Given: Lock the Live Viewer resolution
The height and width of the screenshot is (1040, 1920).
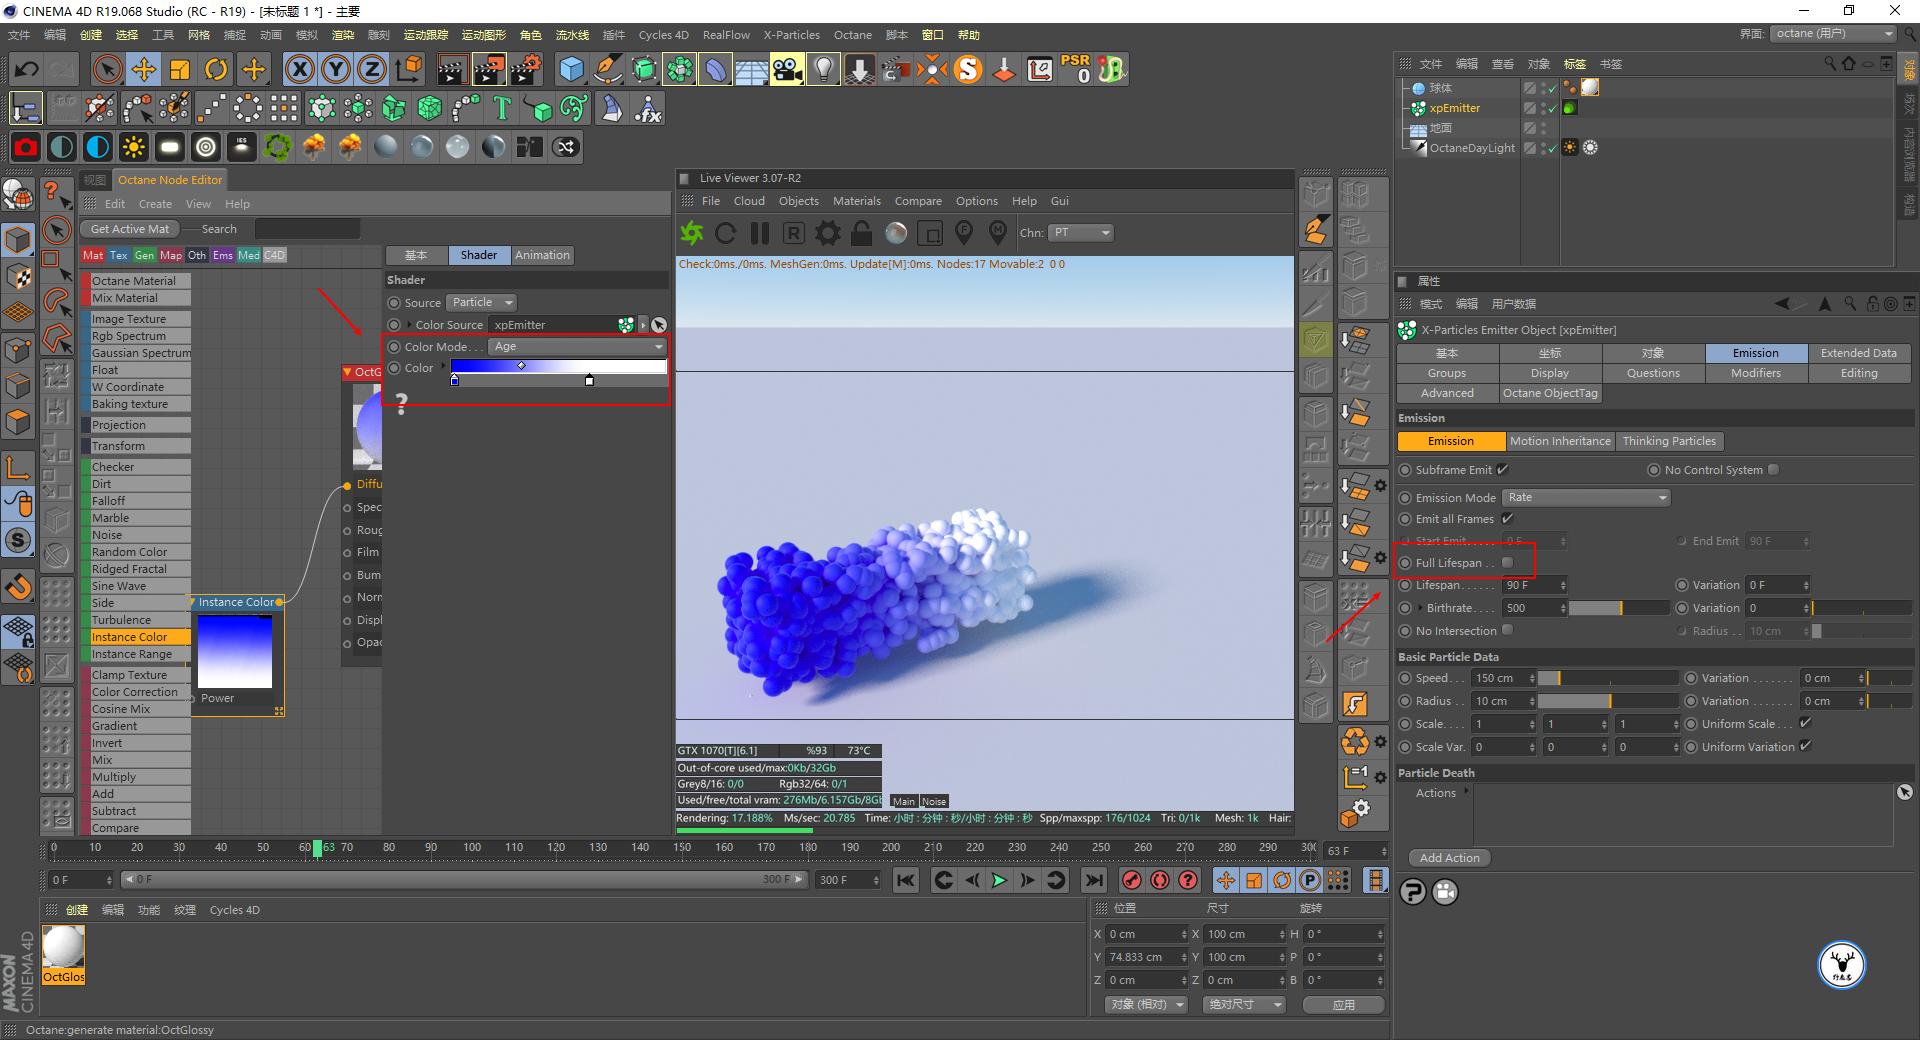Looking at the screenshot, I should coord(859,233).
